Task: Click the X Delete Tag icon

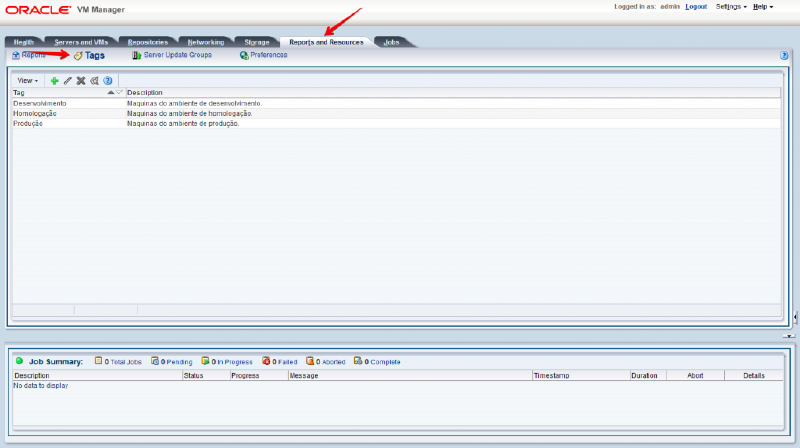Action: (81, 80)
